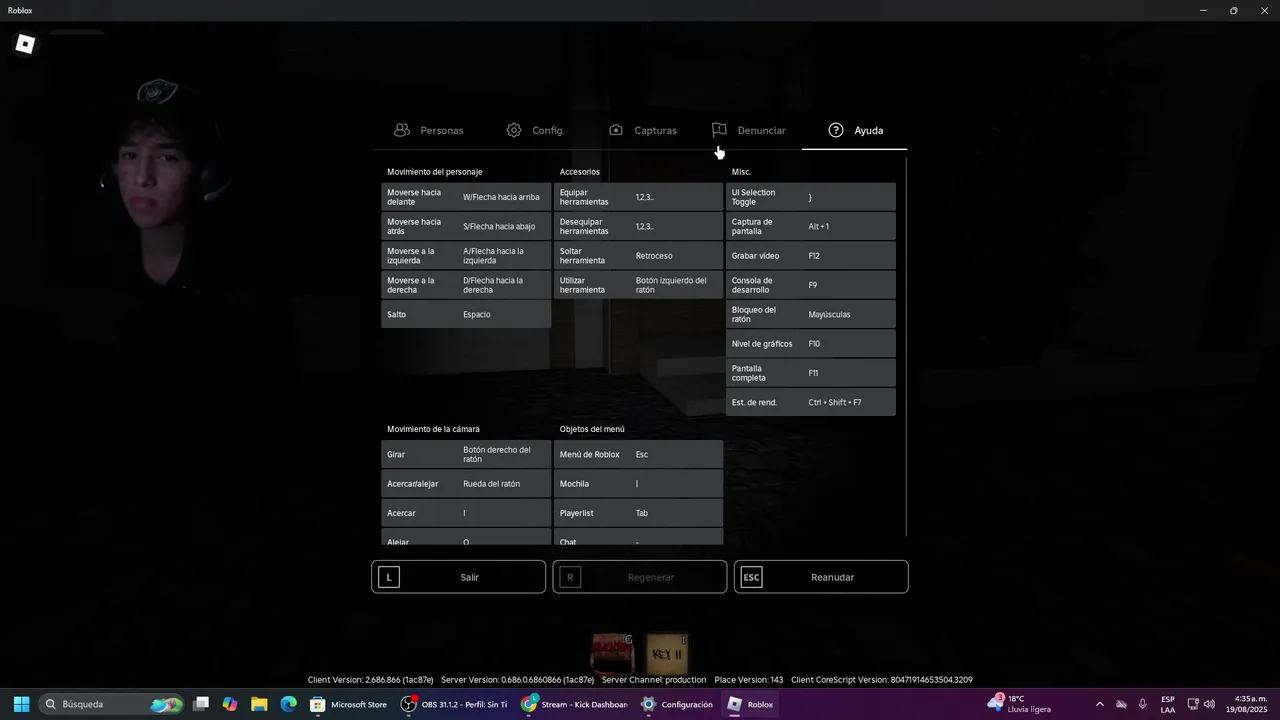Switch to the Stream - Kick Dashboard window
This screenshot has height=720, width=1280.
575,704
